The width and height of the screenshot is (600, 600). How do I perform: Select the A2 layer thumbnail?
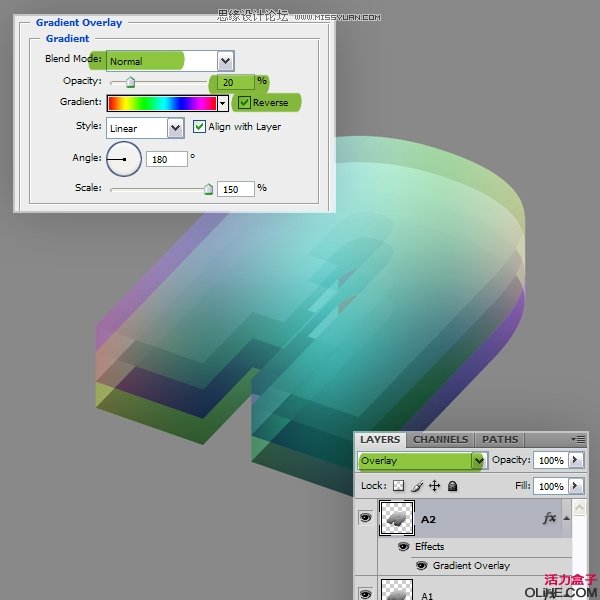(397, 518)
